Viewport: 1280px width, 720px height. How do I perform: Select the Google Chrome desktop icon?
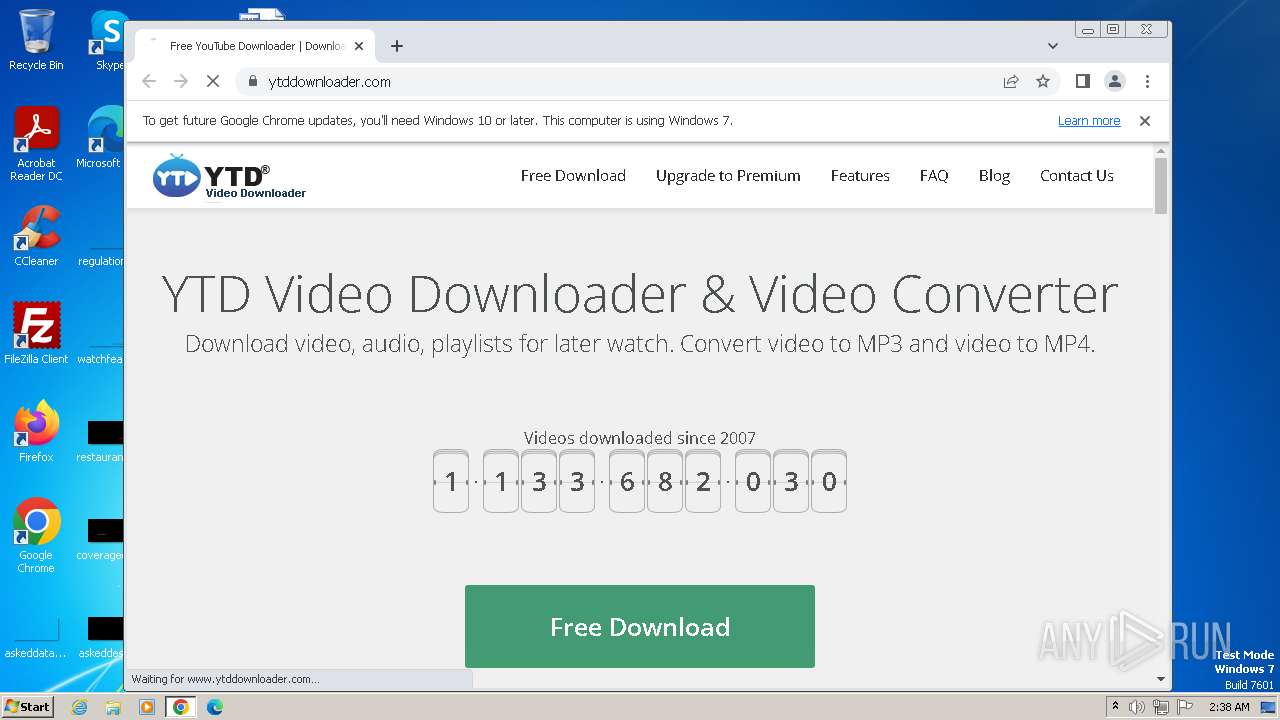click(36, 535)
